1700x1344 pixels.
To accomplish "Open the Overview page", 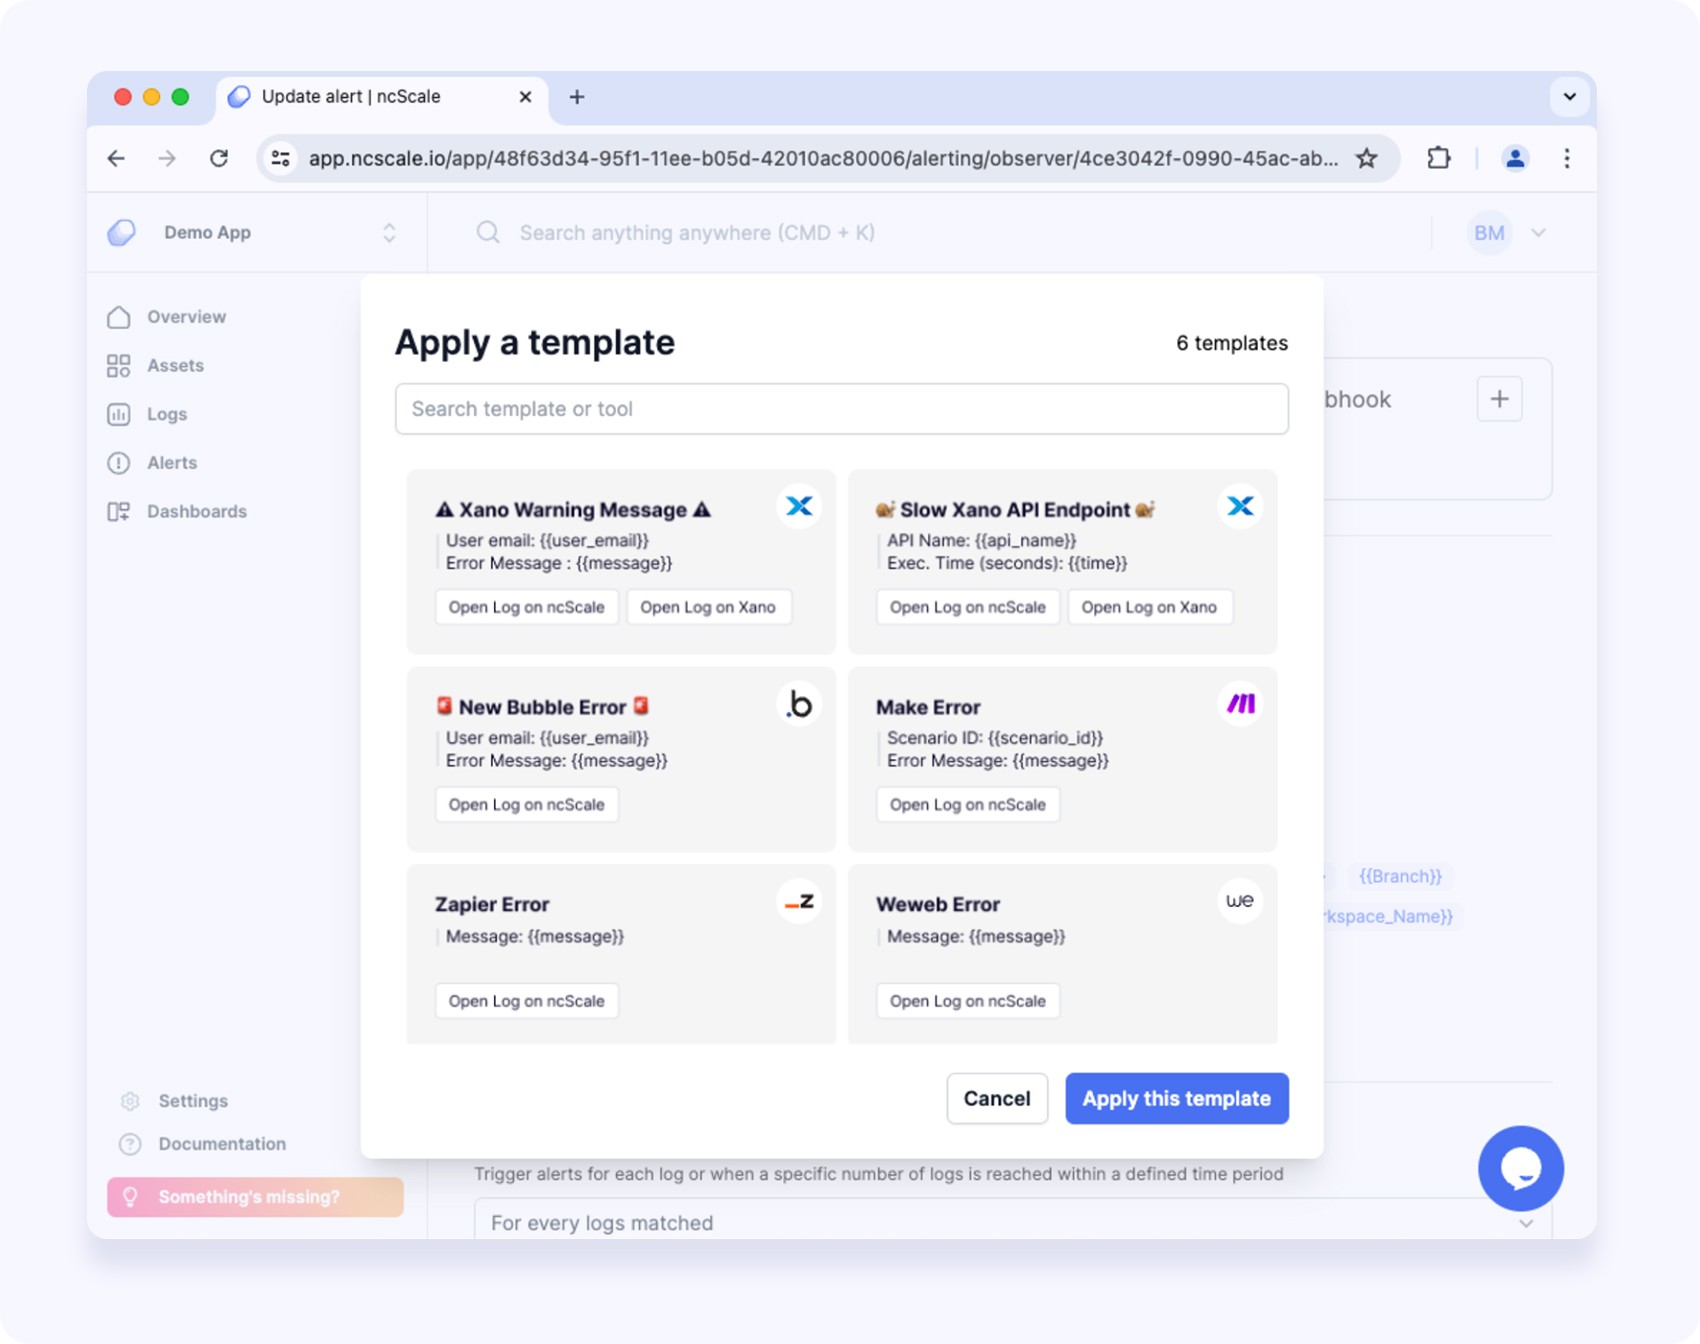I will tap(186, 317).
